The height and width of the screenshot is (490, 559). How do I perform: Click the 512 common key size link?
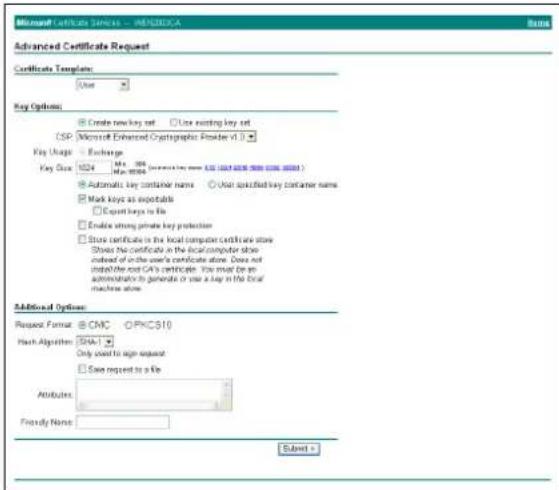(209, 168)
